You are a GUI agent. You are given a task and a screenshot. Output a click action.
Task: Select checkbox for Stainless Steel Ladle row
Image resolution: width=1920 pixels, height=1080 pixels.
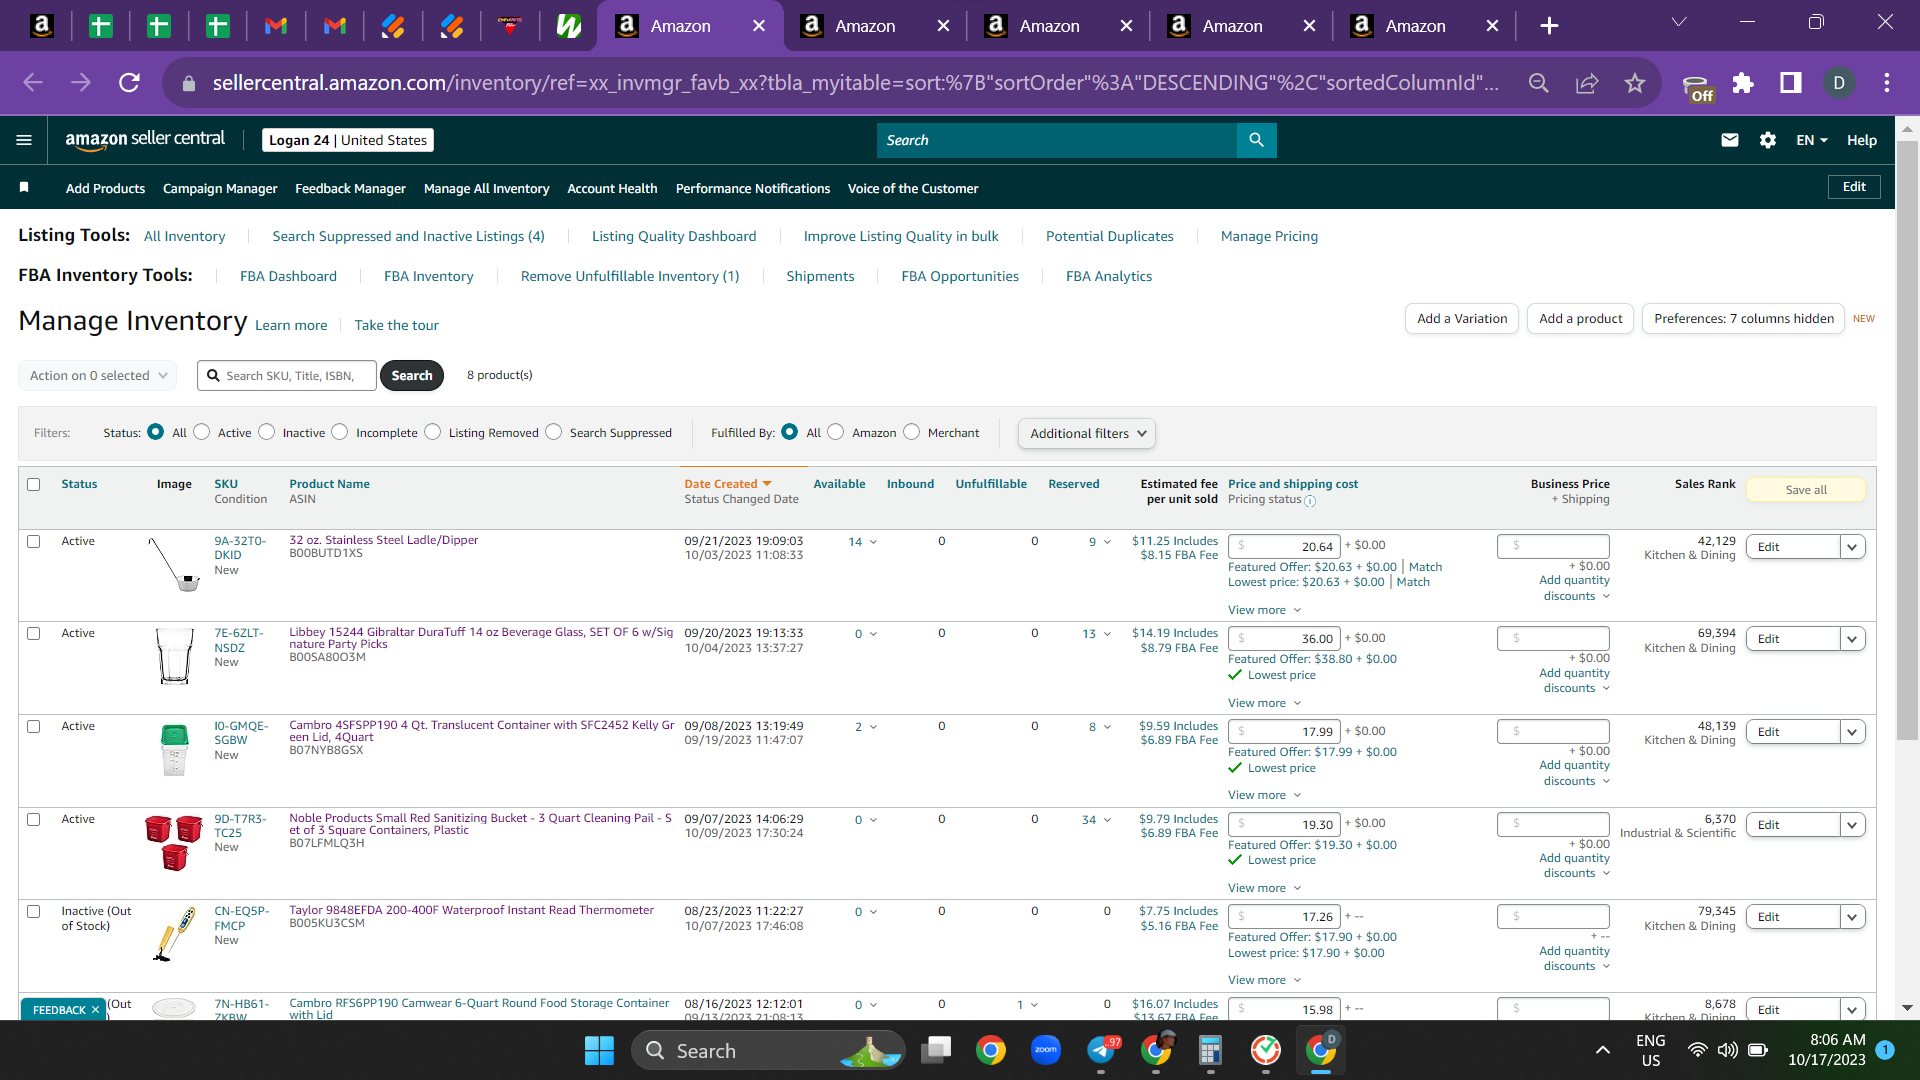(34, 541)
